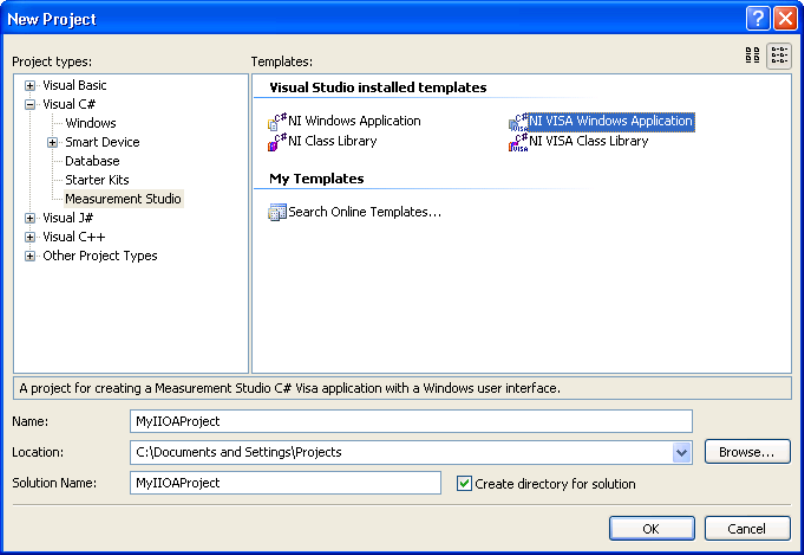The image size is (804, 555).
Task: Select Visual C# in project types
Action: [69, 104]
